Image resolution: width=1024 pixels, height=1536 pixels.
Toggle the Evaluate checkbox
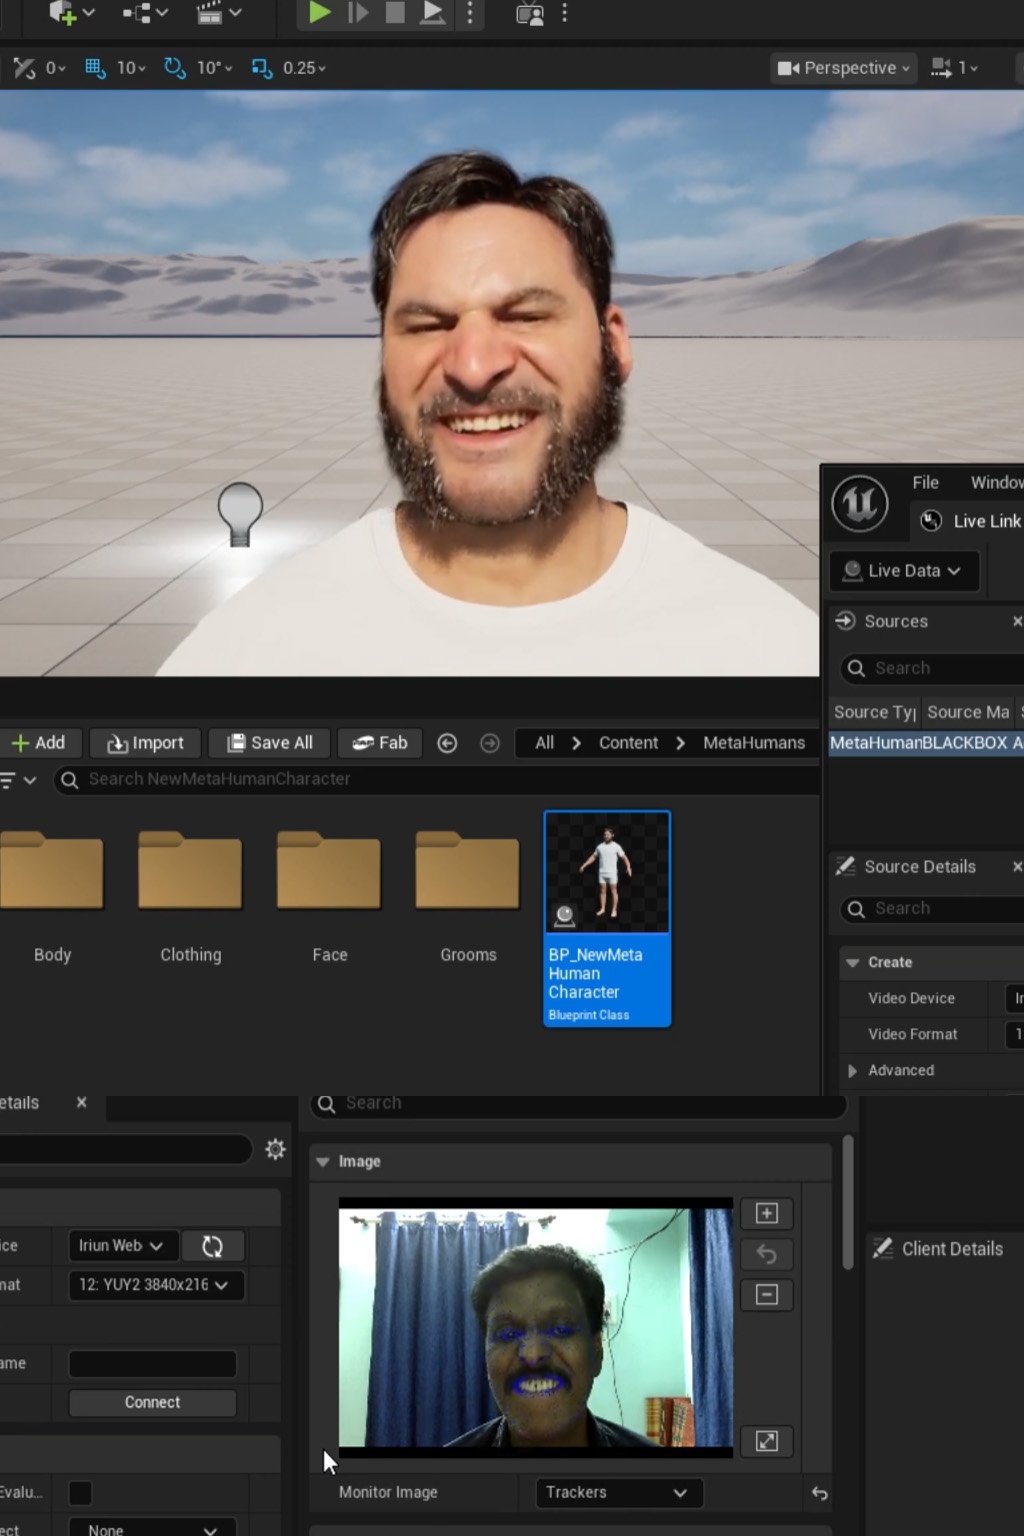tap(81, 1493)
